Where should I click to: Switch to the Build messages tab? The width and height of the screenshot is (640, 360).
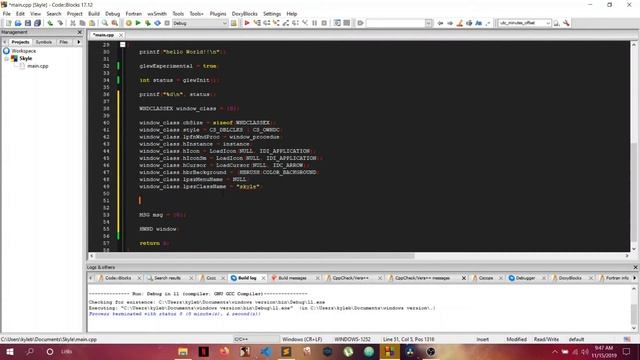292,278
